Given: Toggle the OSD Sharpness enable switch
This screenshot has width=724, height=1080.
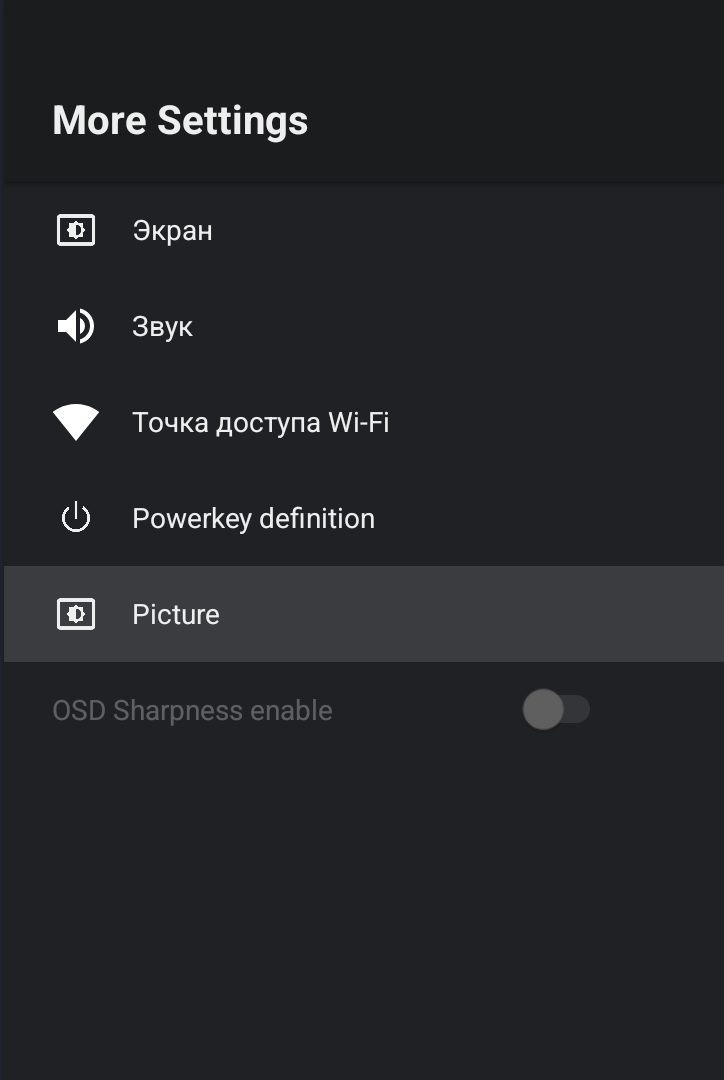Looking at the screenshot, I should click(x=556, y=710).
